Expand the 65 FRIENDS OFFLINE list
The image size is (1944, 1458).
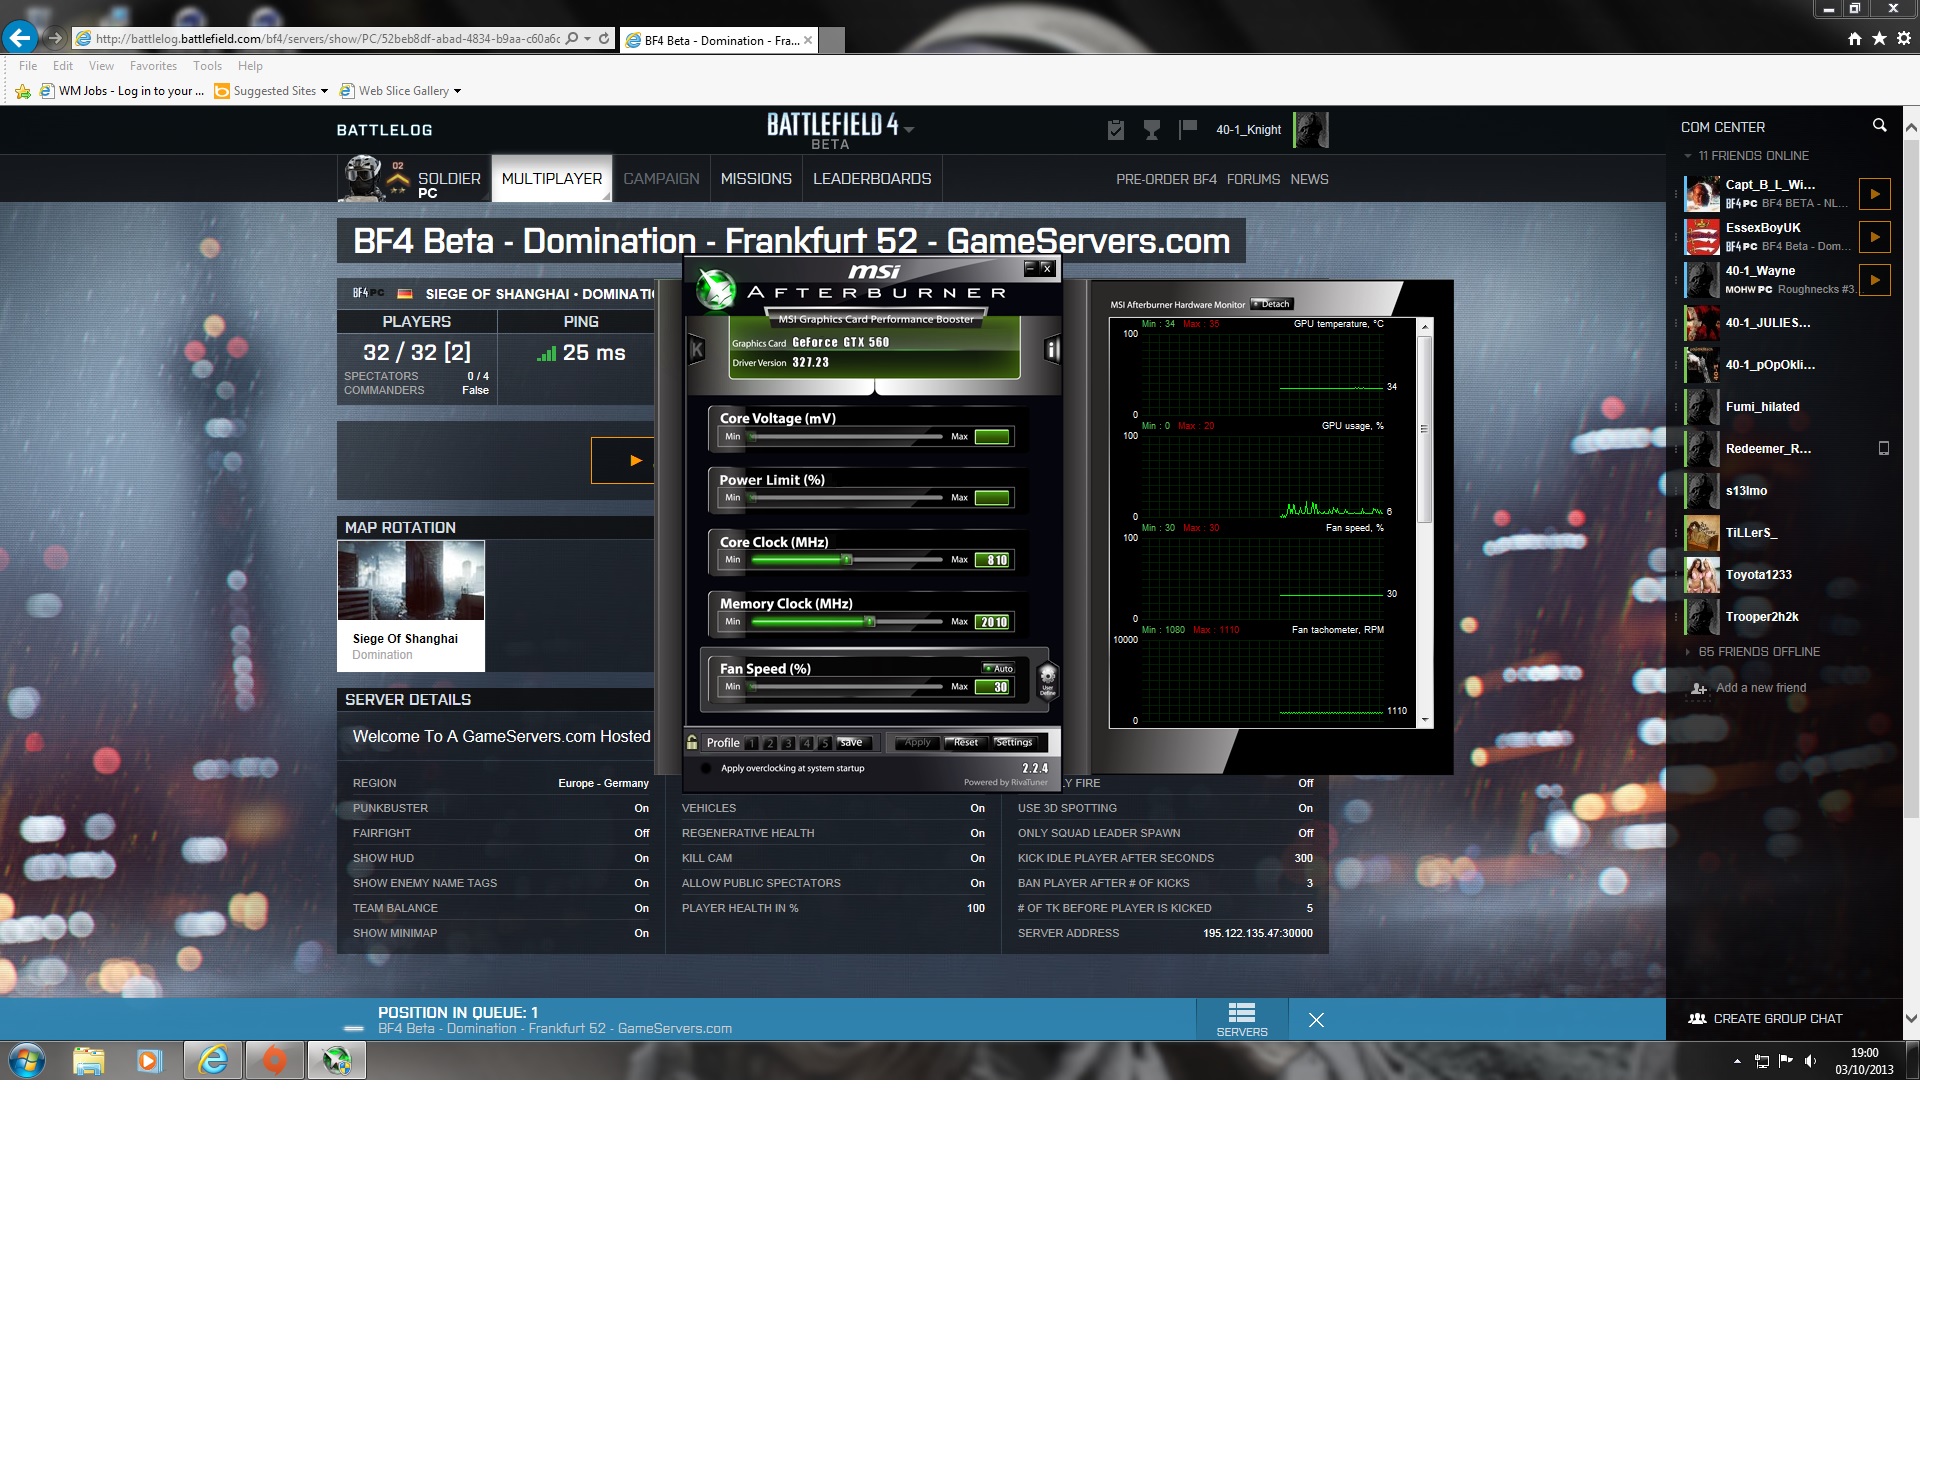coord(1688,652)
